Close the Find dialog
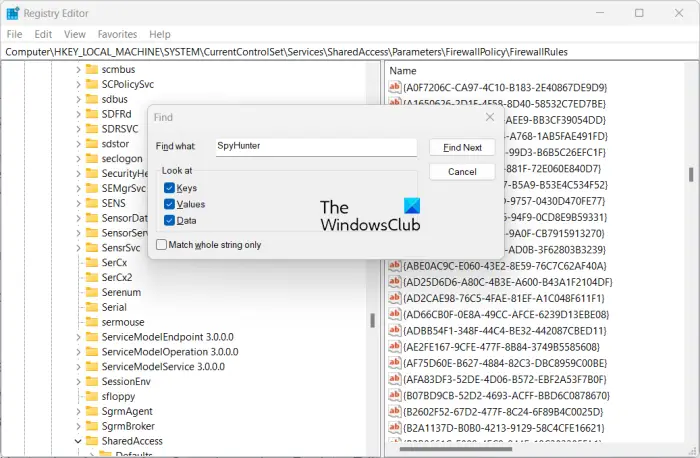 tap(490, 117)
